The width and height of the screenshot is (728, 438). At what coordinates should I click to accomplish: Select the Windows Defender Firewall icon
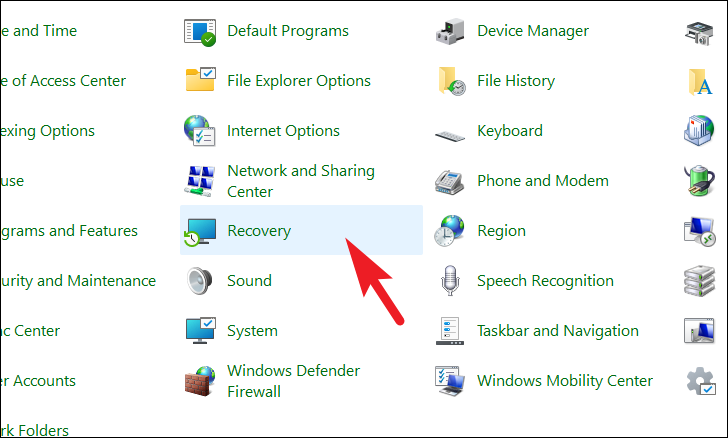[x=201, y=381]
